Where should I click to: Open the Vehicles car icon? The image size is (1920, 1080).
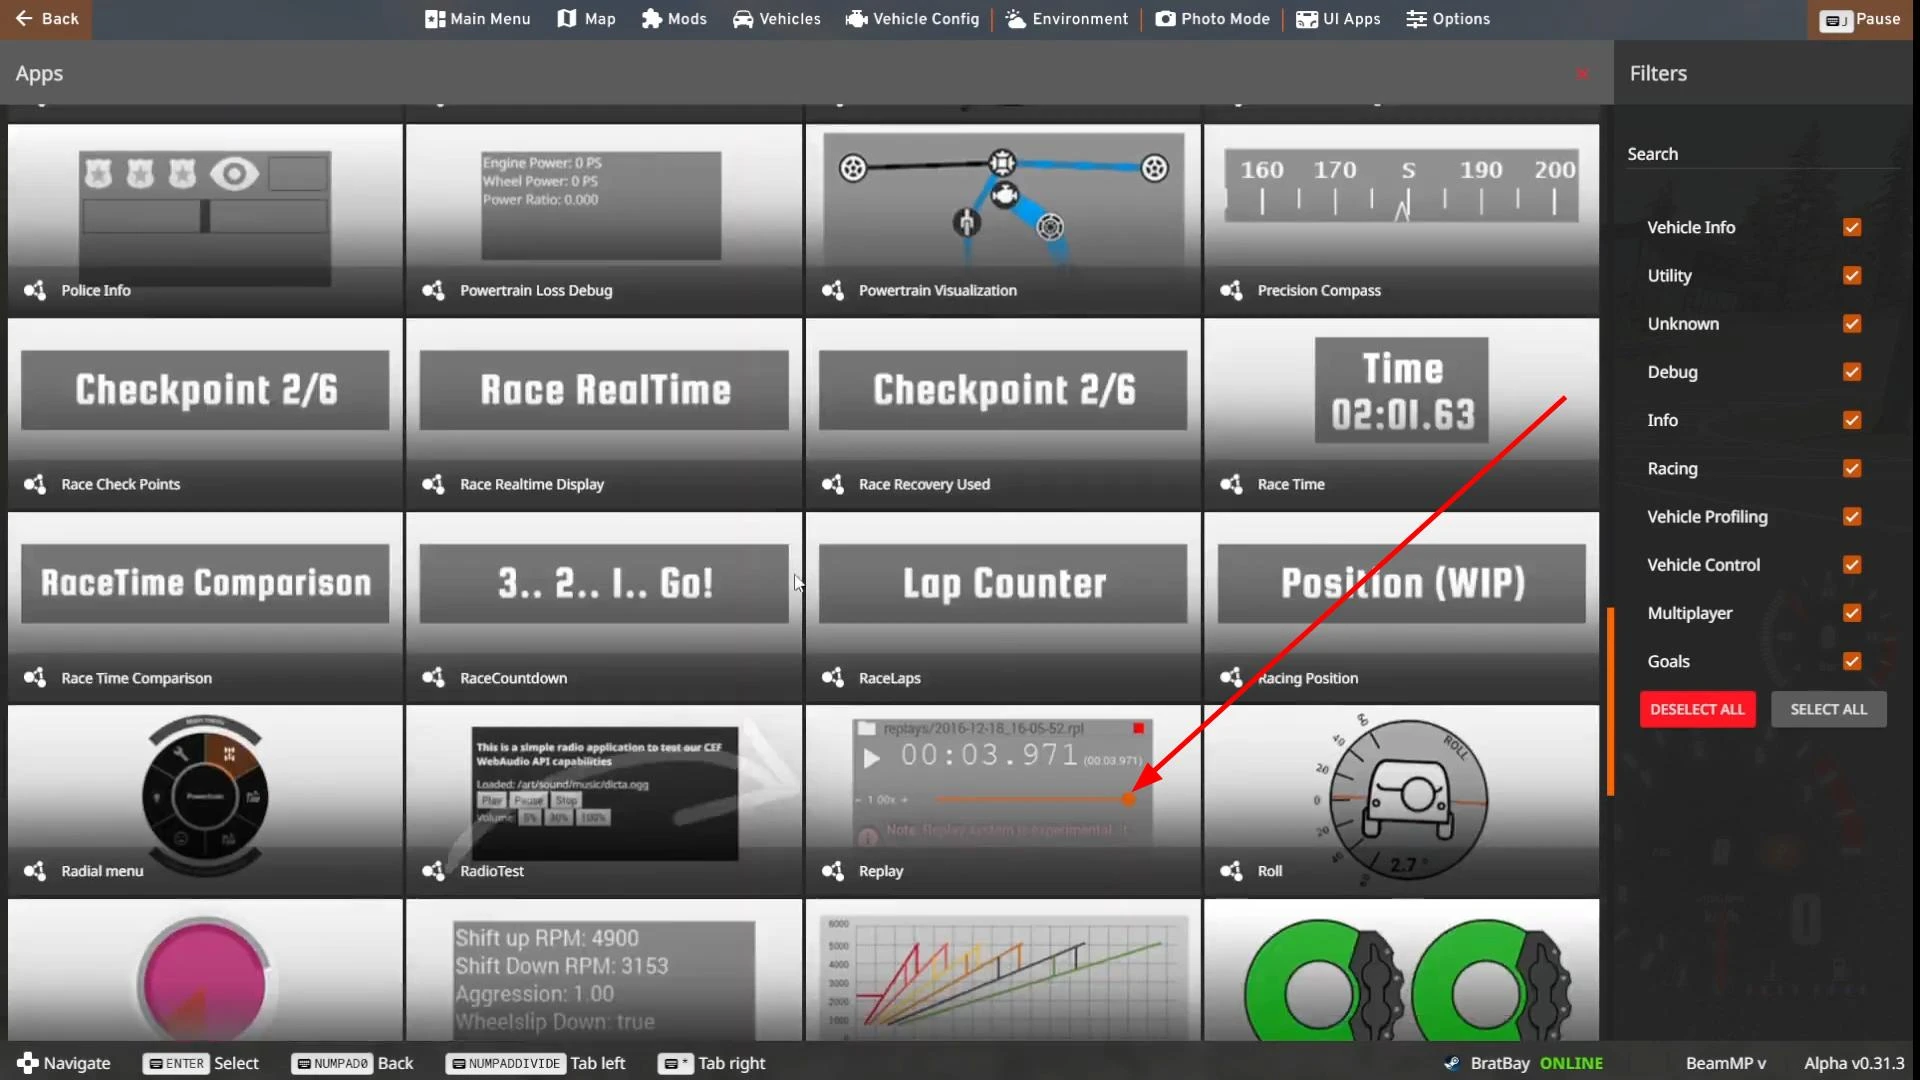click(x=743, y=19)
